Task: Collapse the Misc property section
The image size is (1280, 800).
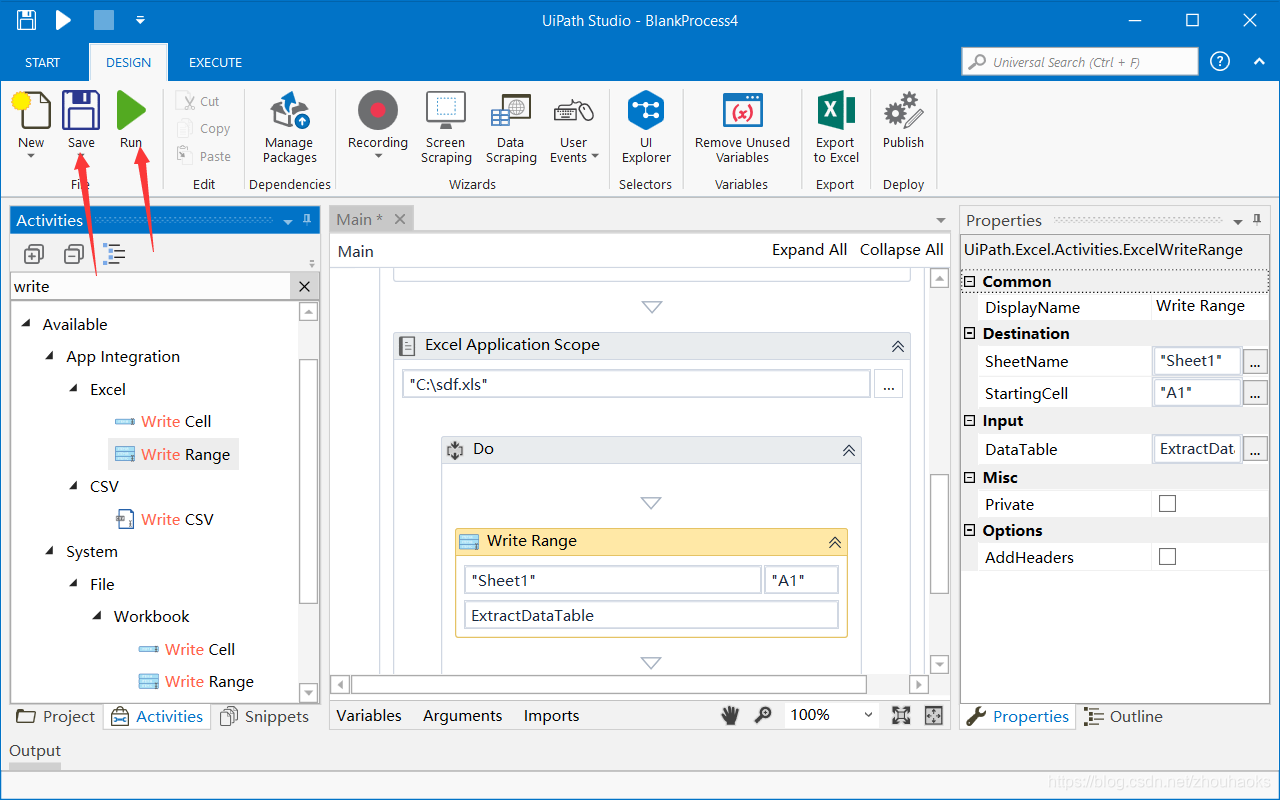Action: pyautogui.click(x=970, y=478)
